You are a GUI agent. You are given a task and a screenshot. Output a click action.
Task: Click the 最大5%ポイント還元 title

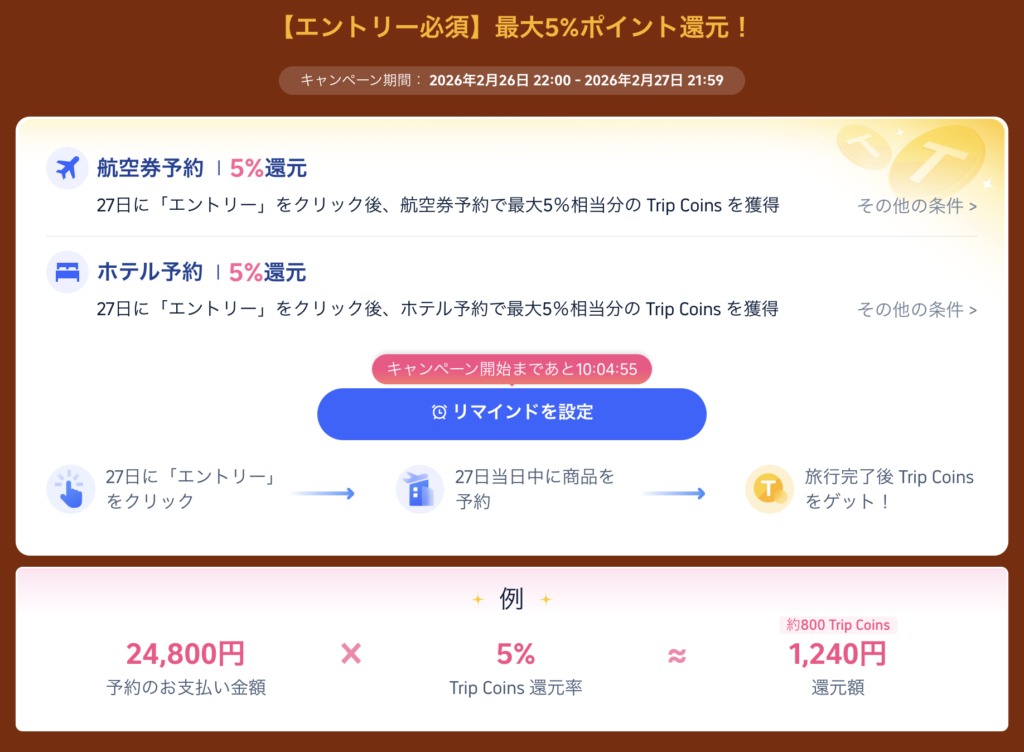511,27
